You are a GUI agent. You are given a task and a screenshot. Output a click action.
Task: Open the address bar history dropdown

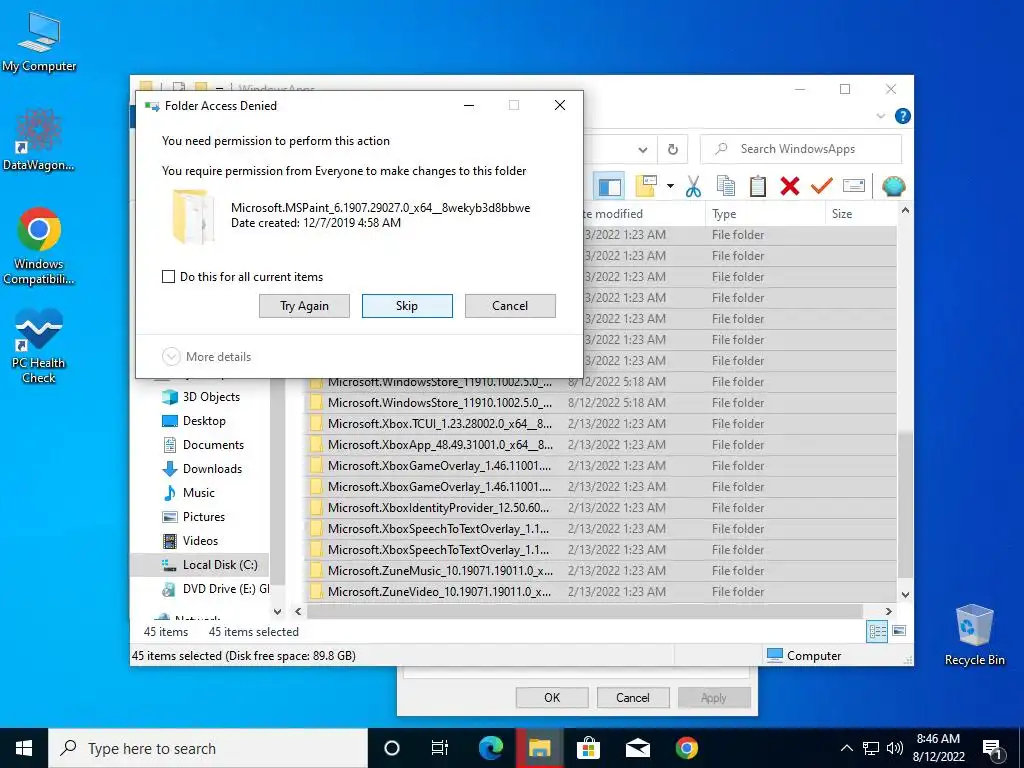(x=643, y=150)
